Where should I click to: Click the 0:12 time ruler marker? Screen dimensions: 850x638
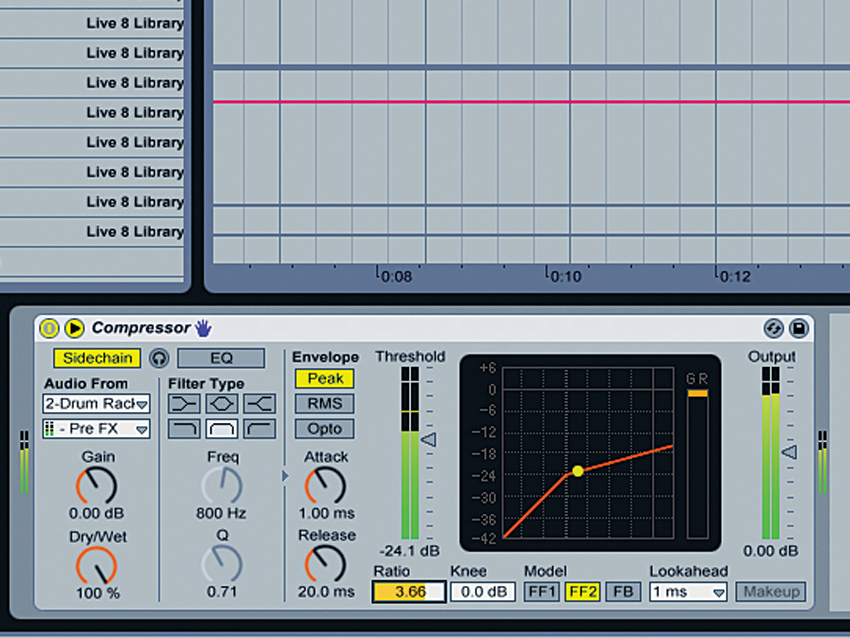735,276
